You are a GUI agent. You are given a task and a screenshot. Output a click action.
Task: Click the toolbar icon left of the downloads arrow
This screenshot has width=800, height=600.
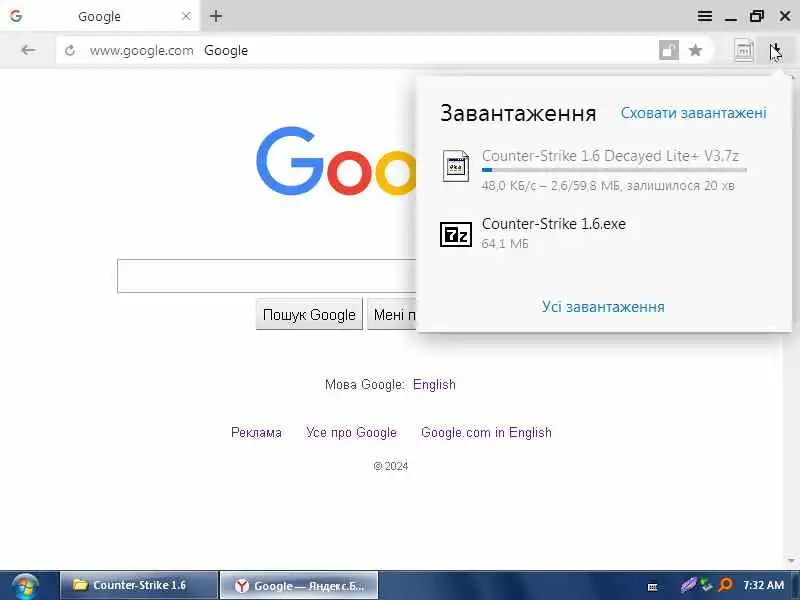[x=744, y=51]
